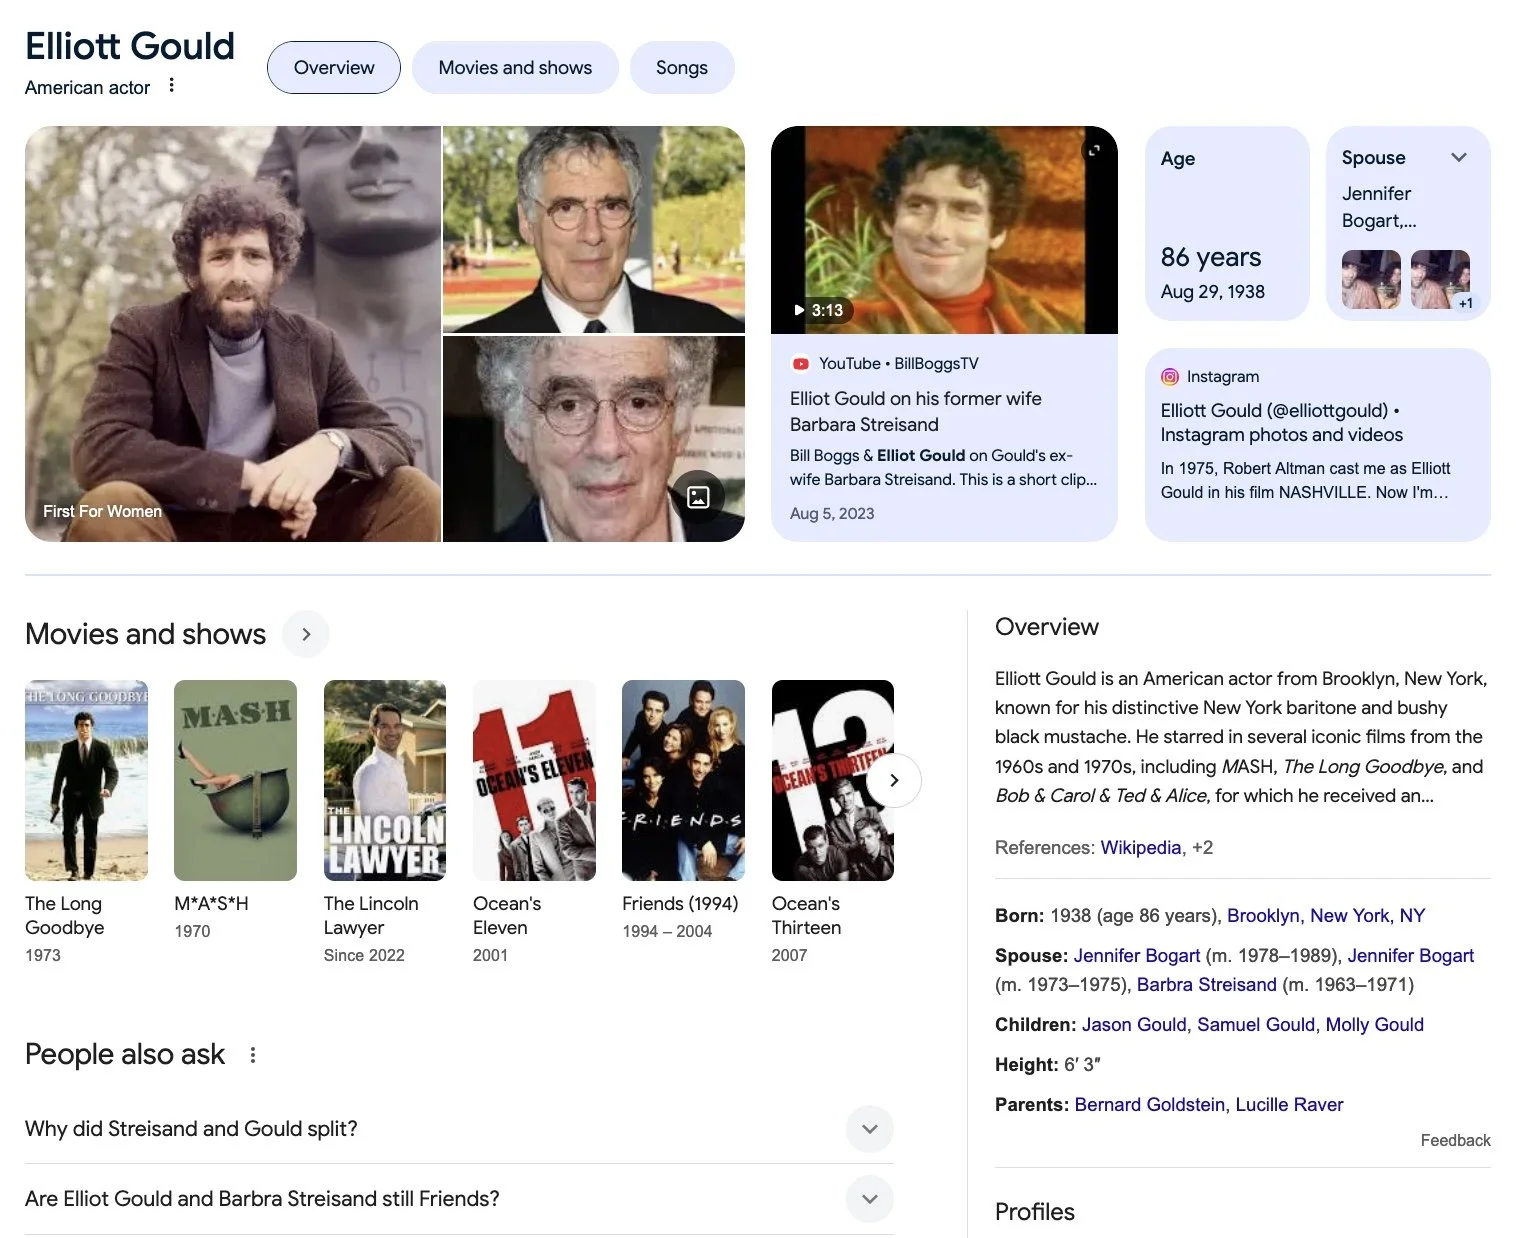1516x1238 pixels.
Task: Open the image gallery icon on photos
Action: 698,496
